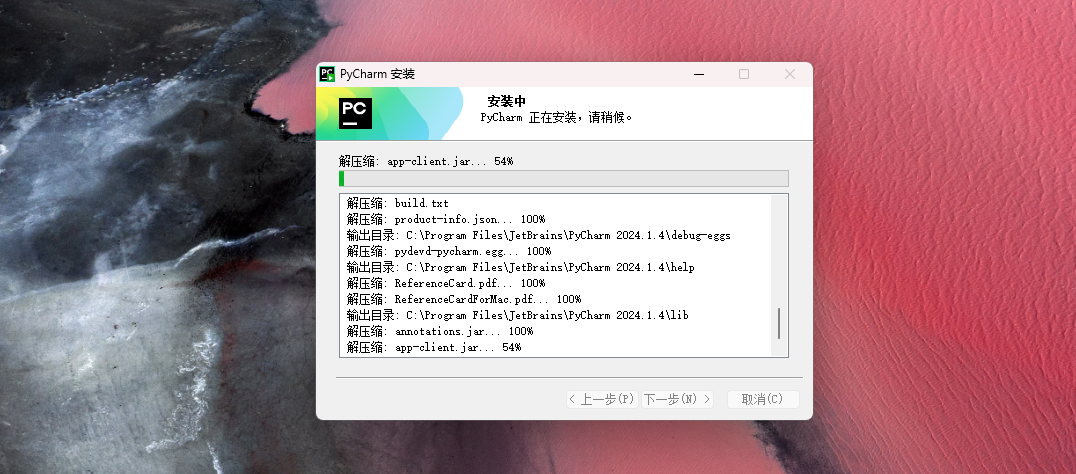This screenshot has width=1076, height=474.
Task: Select the product-info.json... 100% log line
Action: click(x=446, y=220)
